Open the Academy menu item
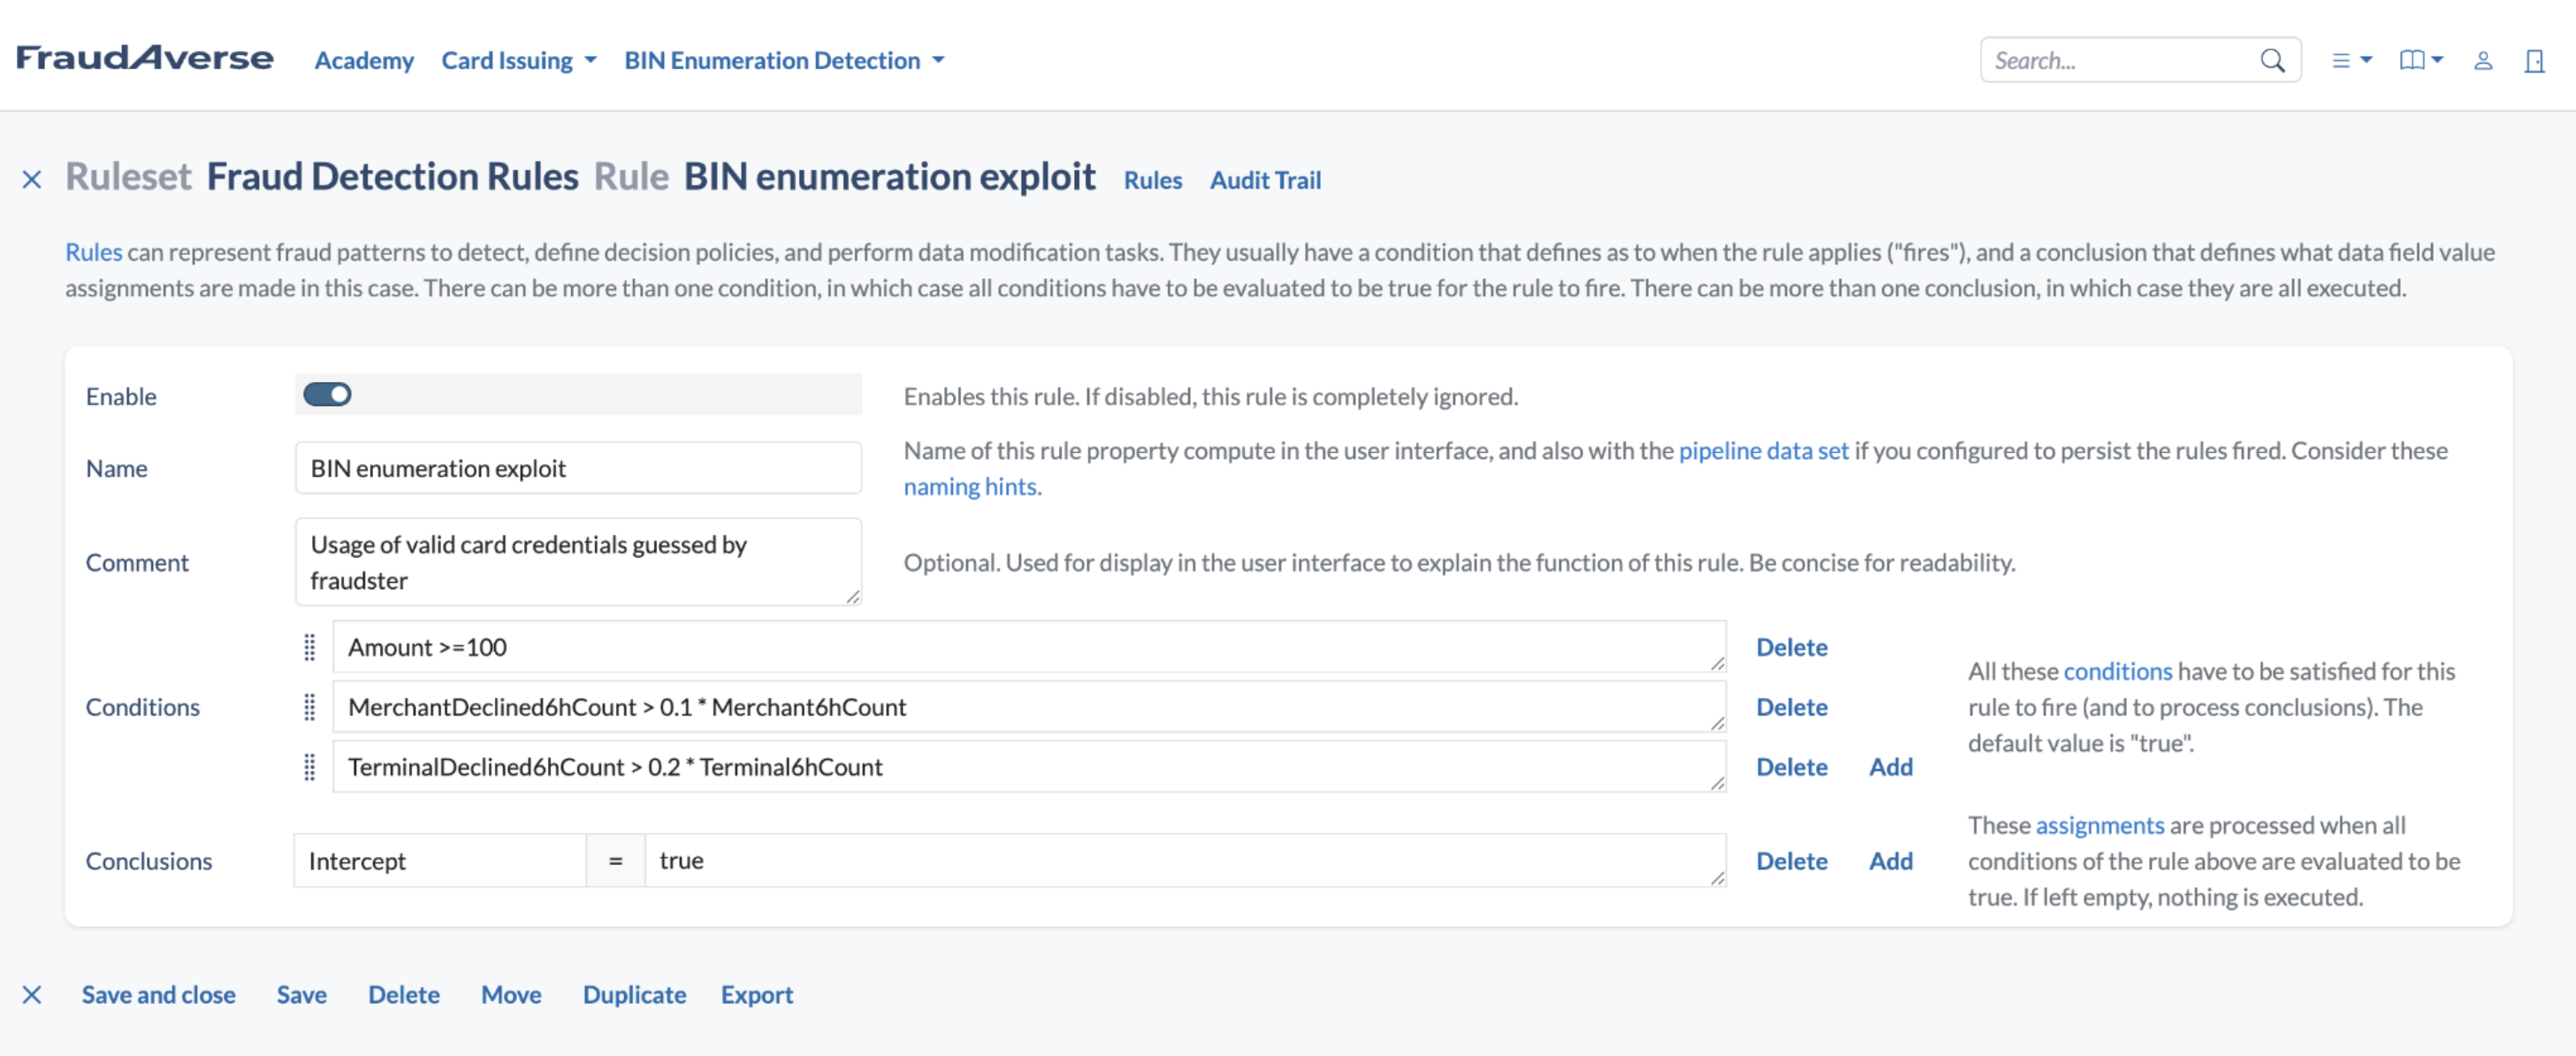 (364, 60)
